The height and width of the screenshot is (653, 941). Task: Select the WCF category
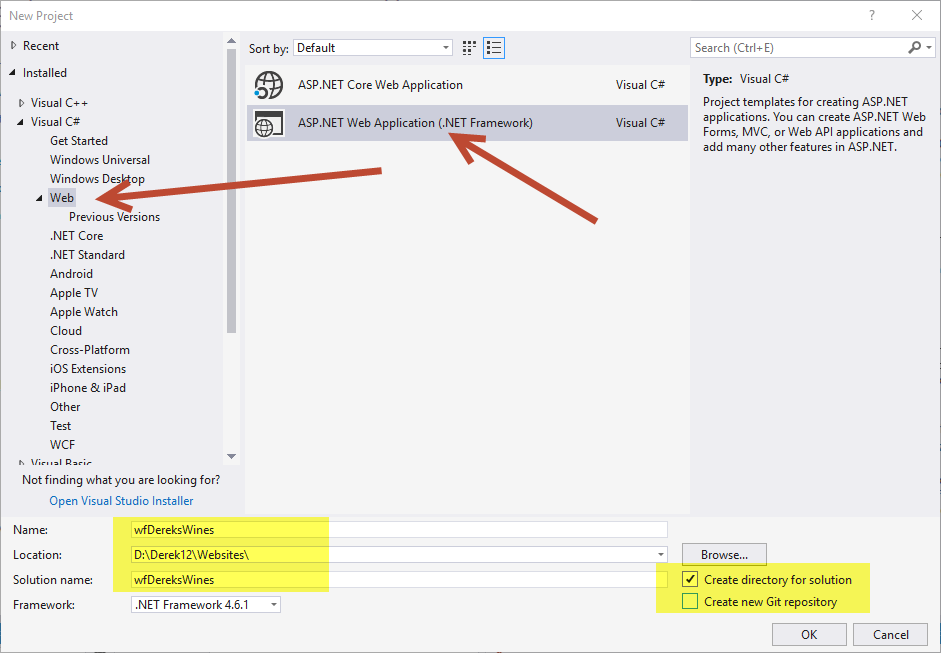62,445
